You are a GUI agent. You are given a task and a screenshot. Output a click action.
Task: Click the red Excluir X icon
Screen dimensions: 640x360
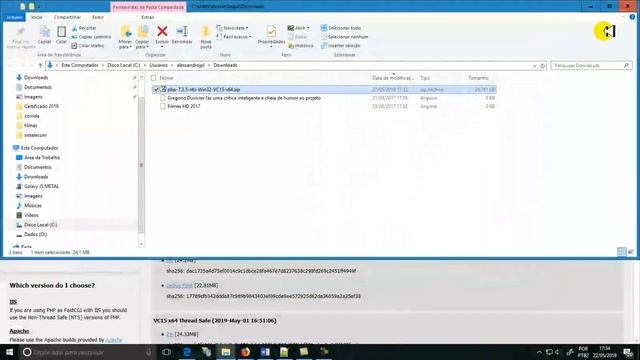point(162,31)
